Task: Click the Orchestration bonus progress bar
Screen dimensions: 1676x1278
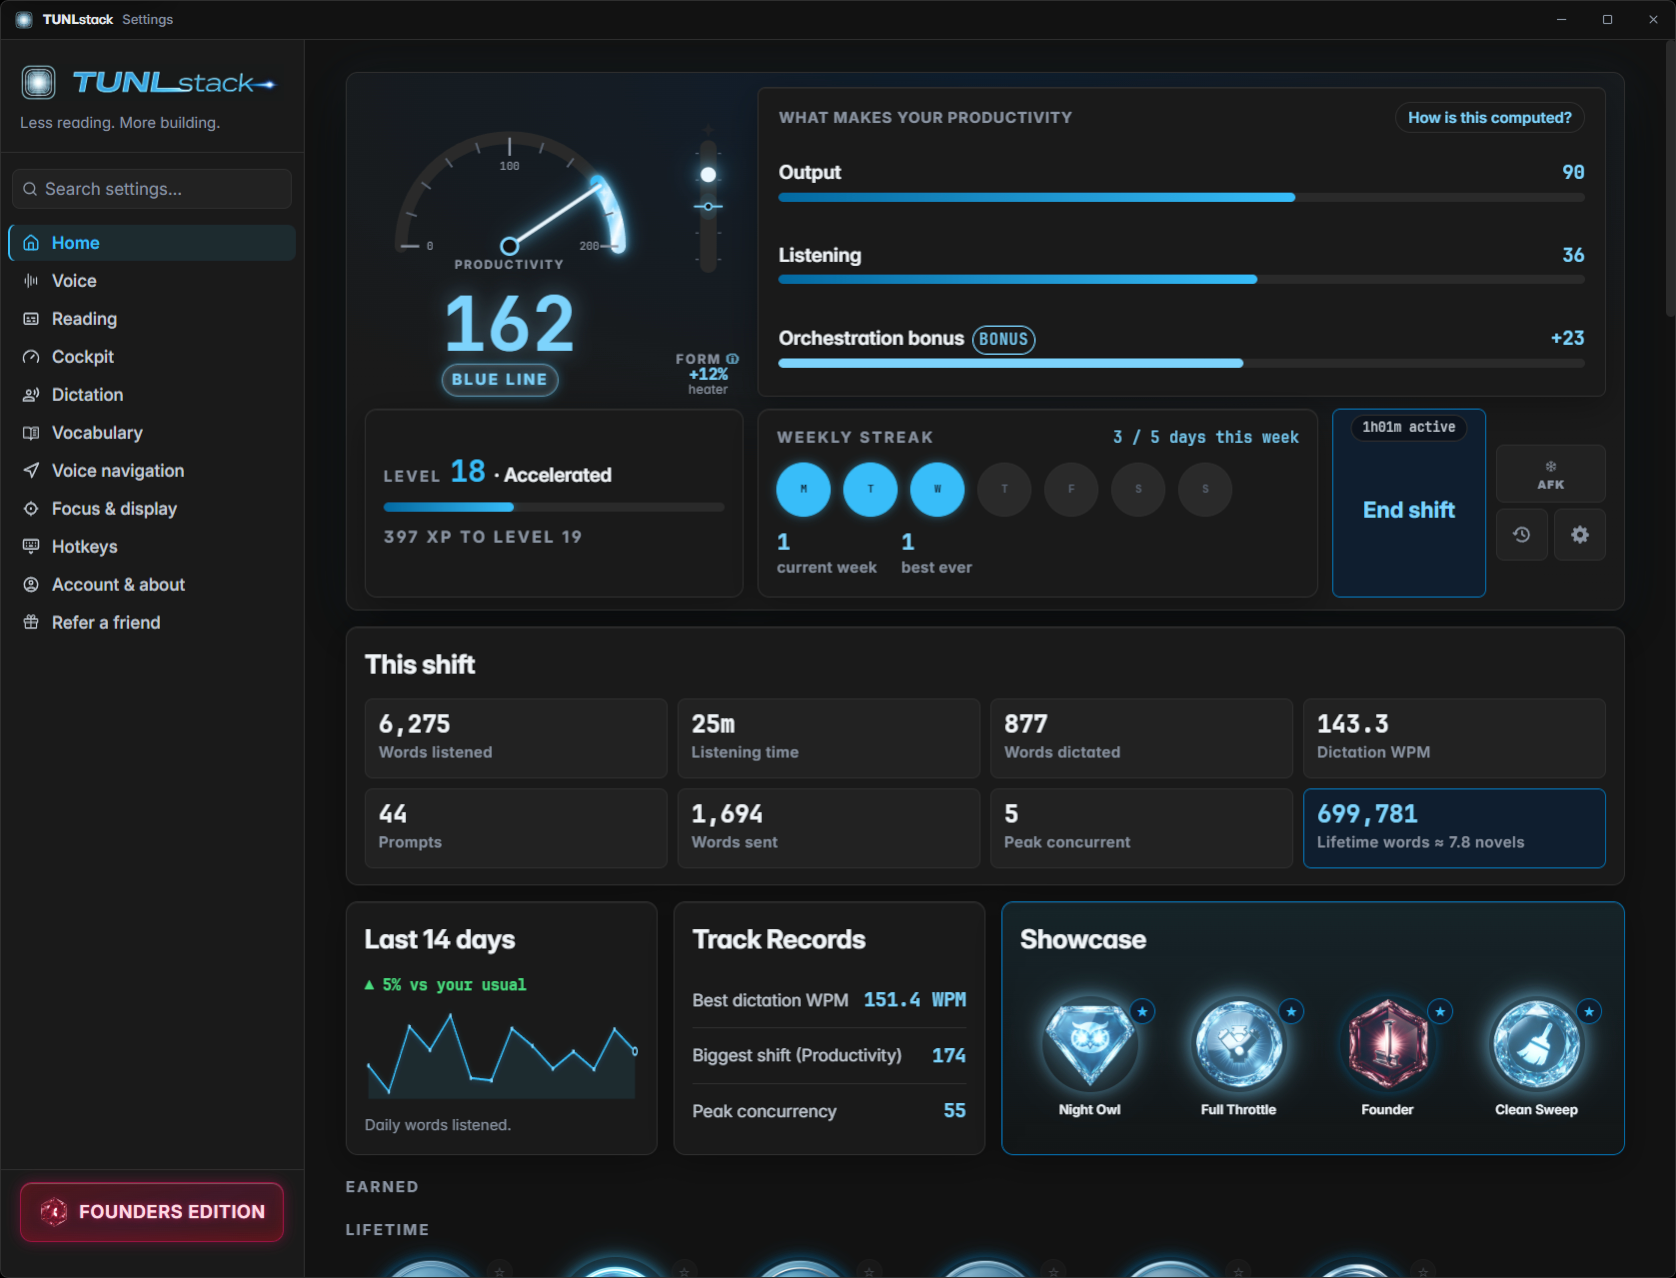Action: [x=1181, y=363]
